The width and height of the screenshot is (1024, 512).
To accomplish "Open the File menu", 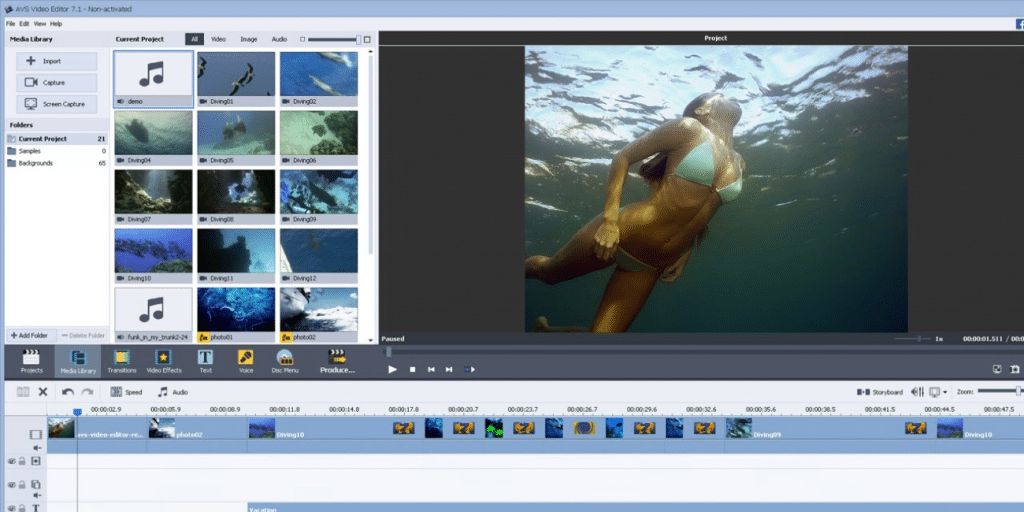I will tap(10, 24).
